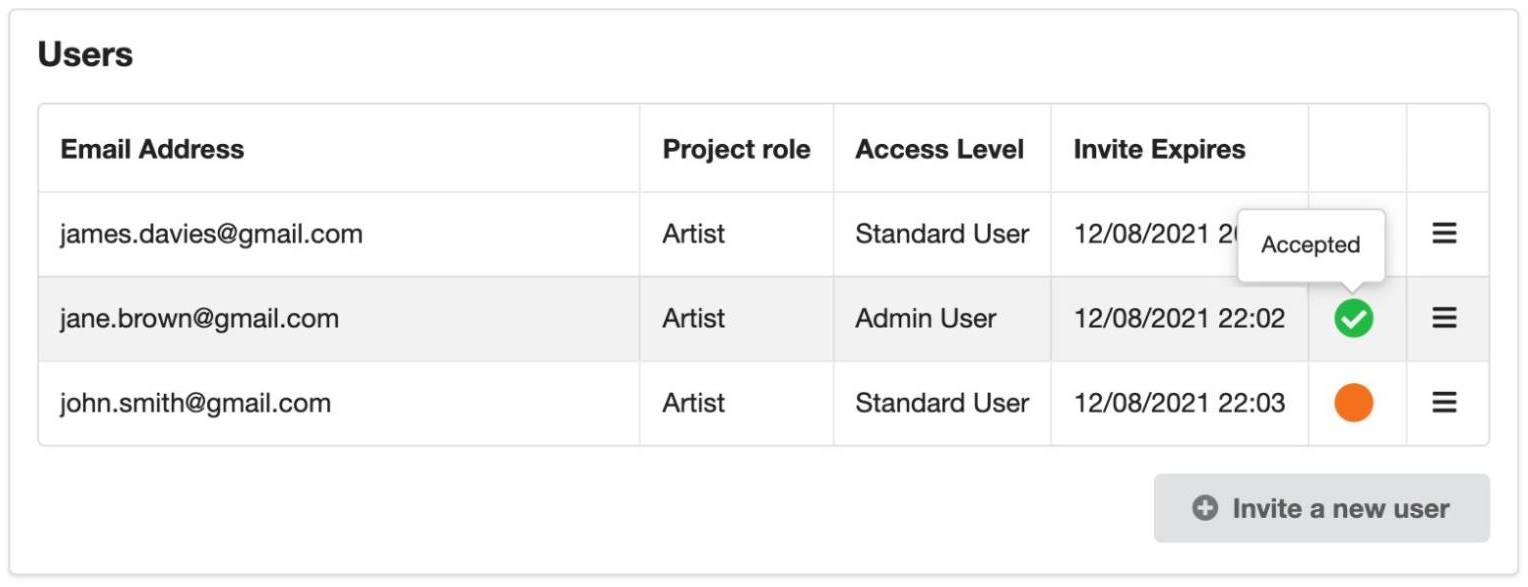Click the Artist role in jane.brown's row

coord(693,318)
